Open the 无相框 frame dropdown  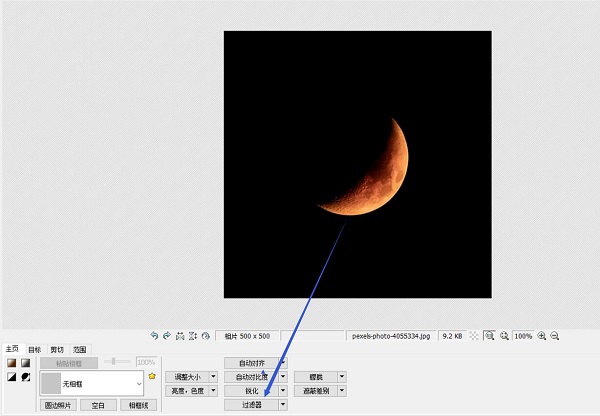[x=138, y=382]
